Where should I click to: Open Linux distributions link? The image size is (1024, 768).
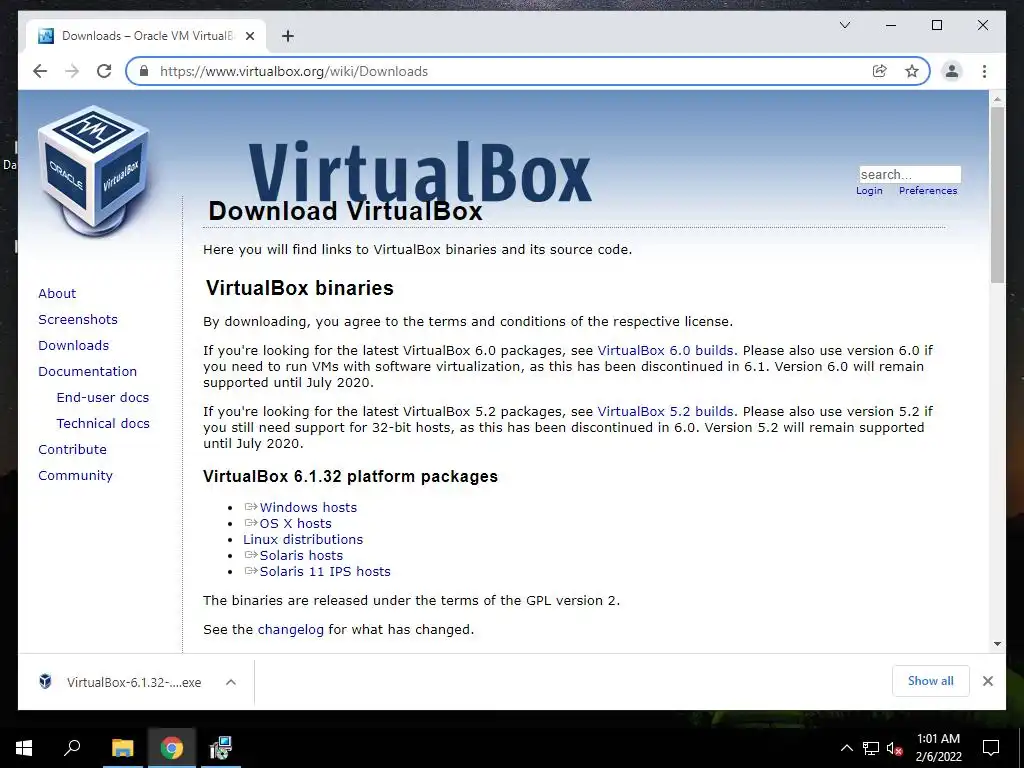click(303, 539)
